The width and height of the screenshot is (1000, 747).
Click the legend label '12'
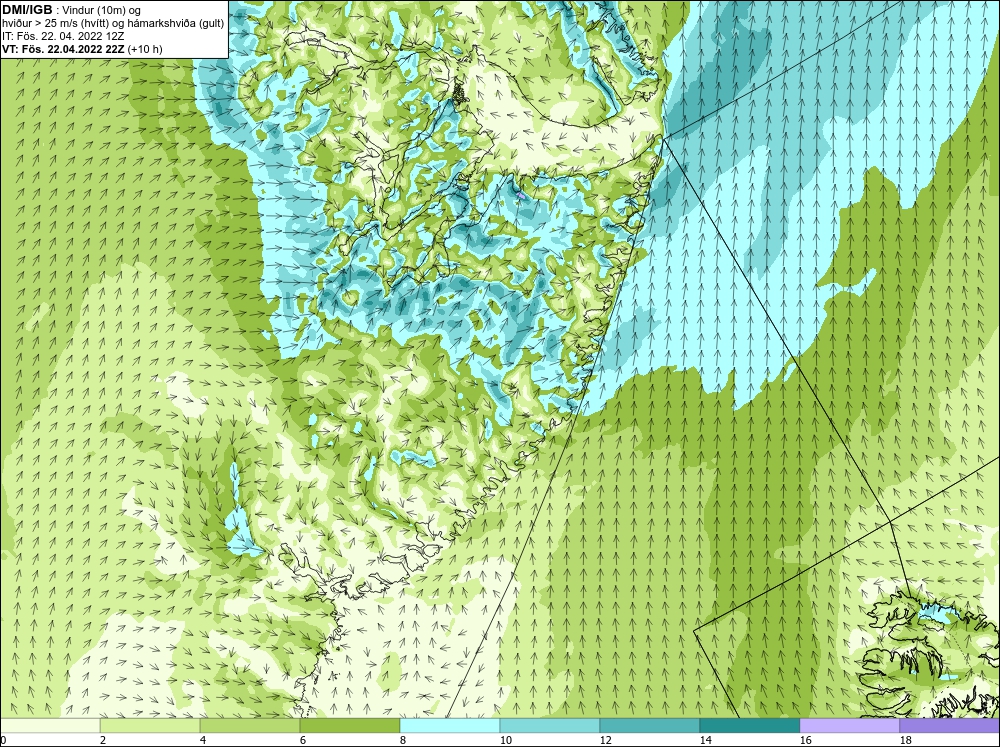[606, 740]
